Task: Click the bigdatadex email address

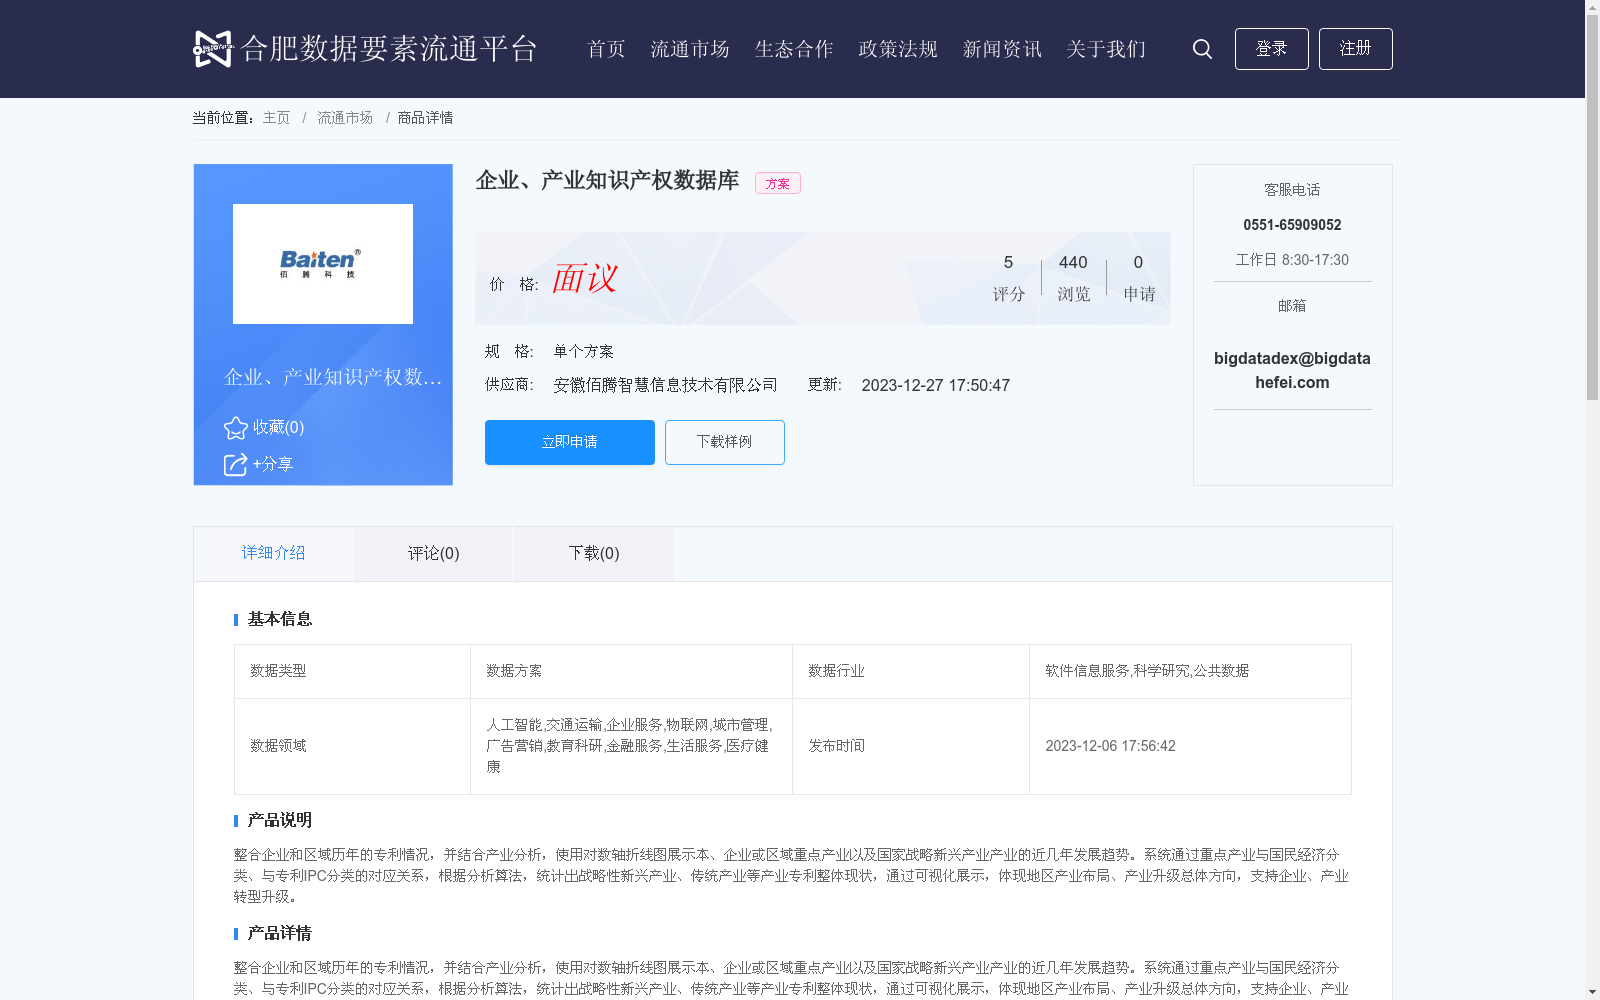Action: pyautogui.click(x=1292, y=370)
